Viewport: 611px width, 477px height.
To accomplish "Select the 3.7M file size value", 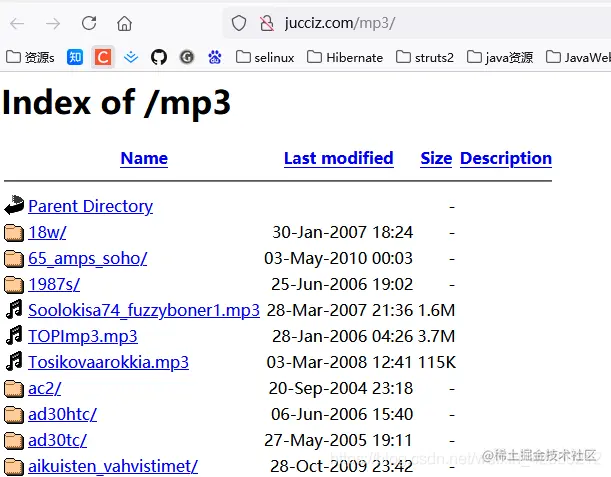I will [436, 336].
